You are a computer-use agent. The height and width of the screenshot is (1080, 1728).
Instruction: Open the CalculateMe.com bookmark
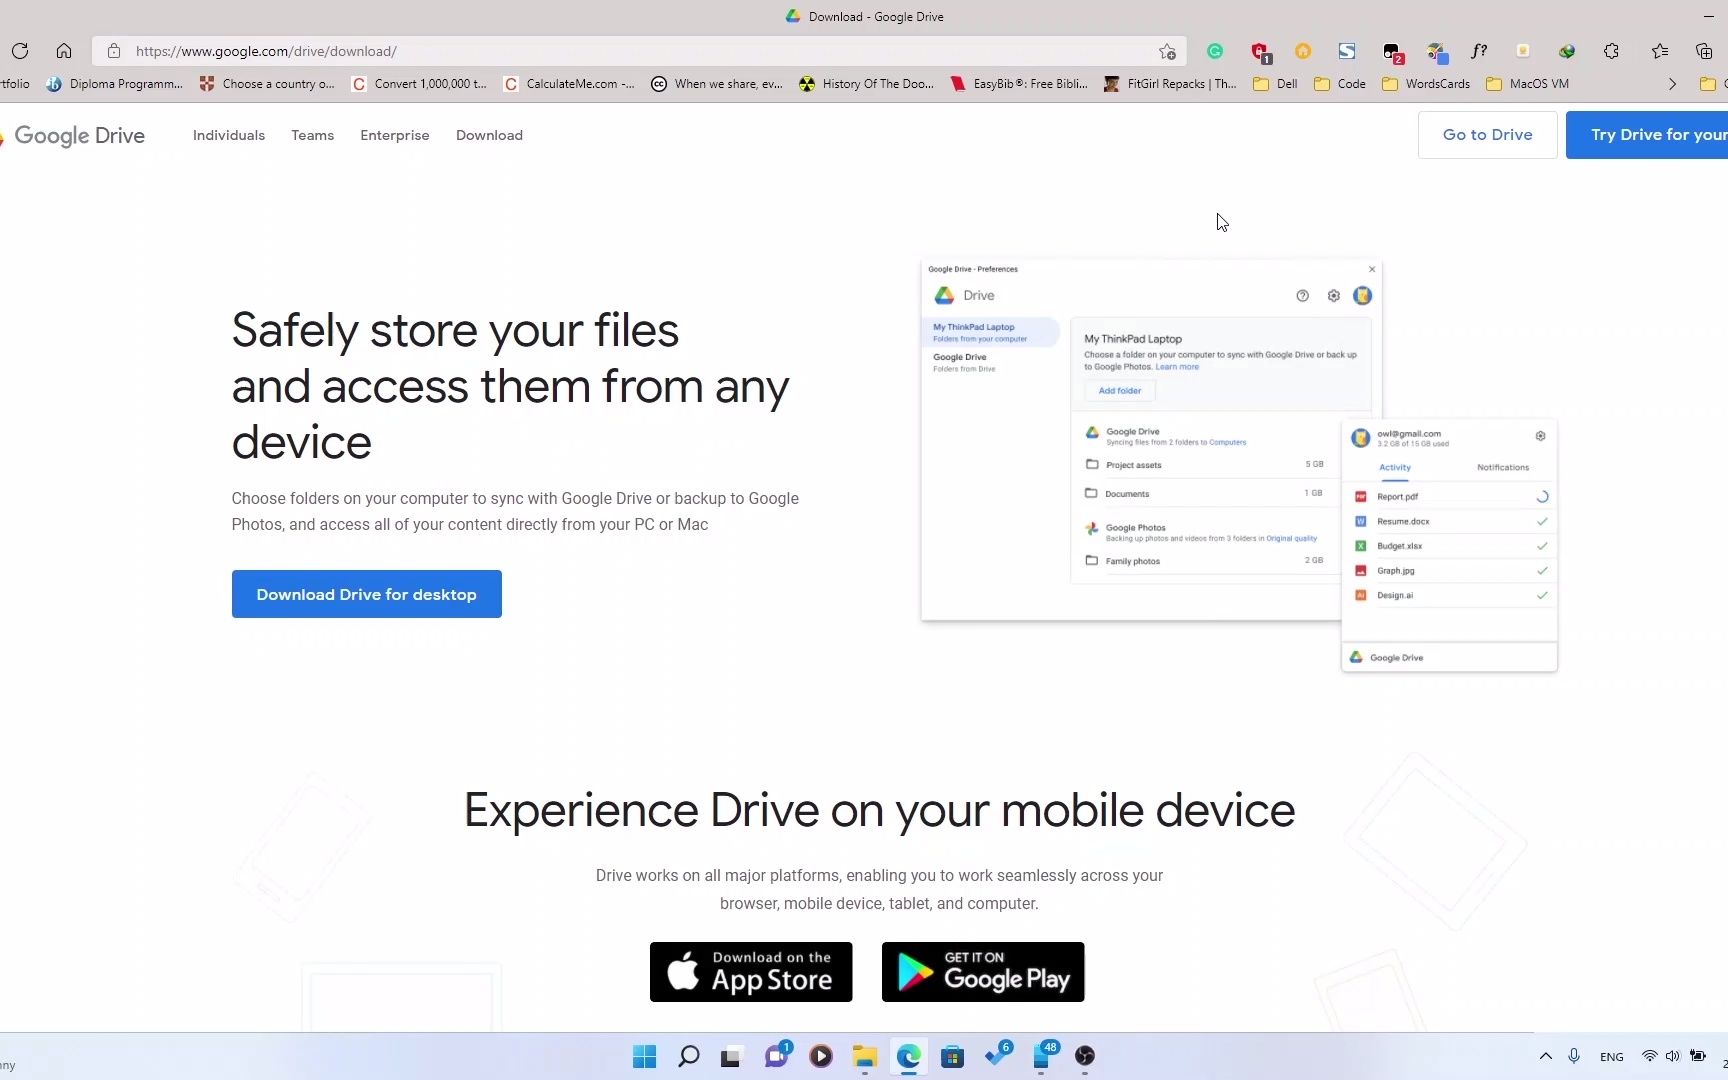[x=569, y=84]
